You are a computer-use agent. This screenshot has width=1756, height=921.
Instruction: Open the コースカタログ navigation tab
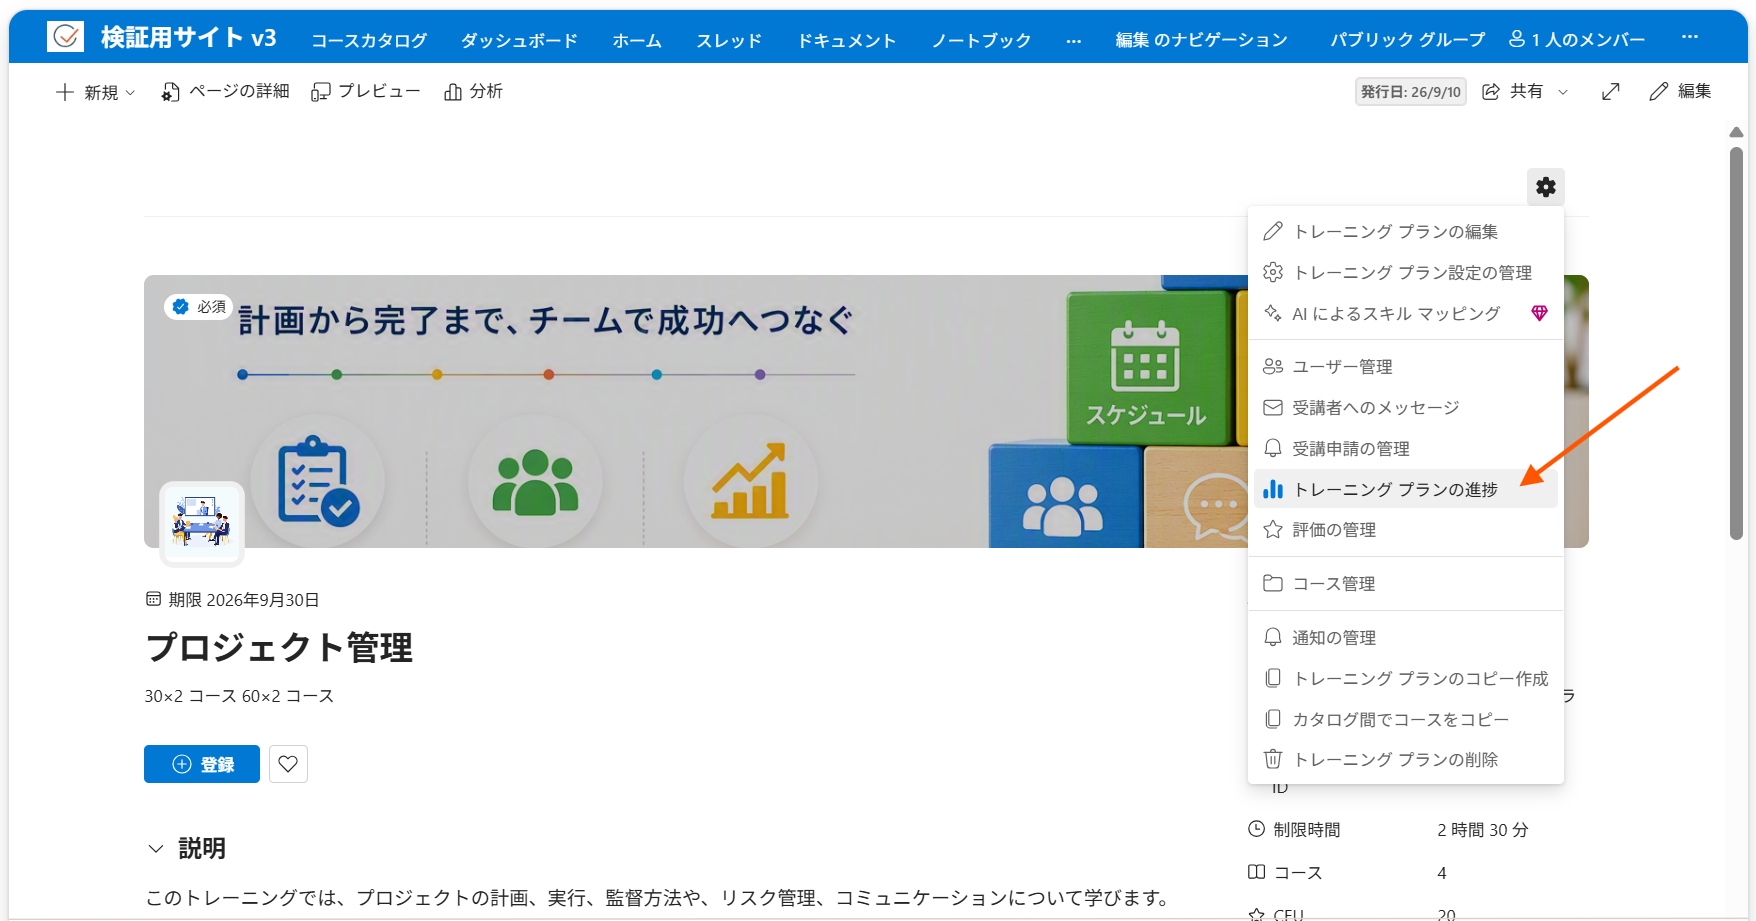pyautogui.click(x=369, y=41)
